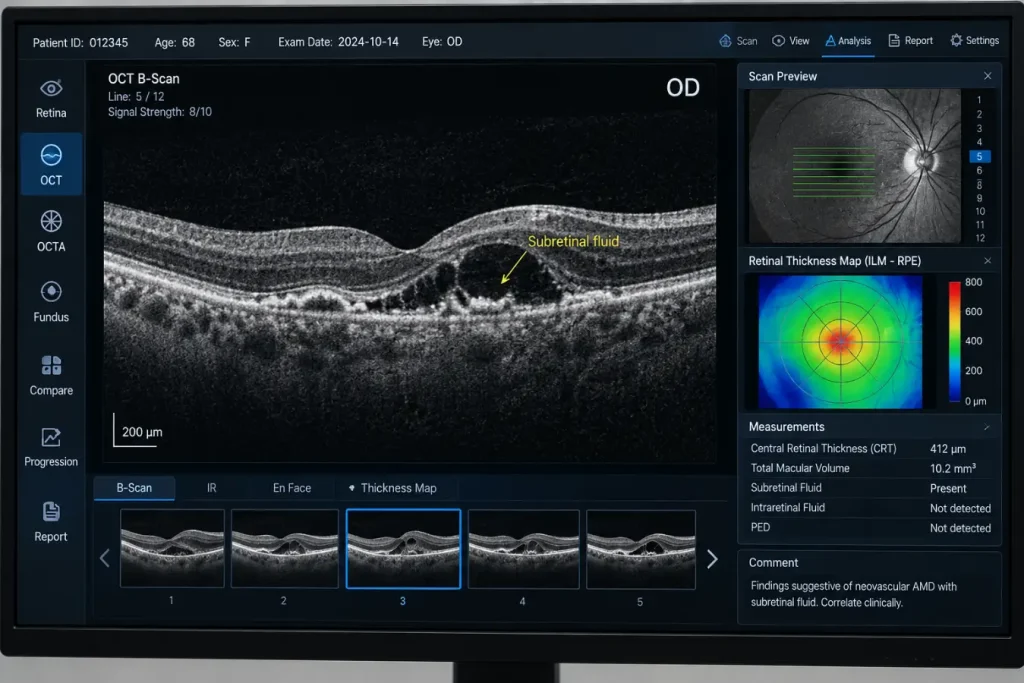Screen dimensions: 1024x683
Task: Select B-scan thumbnail 4
Action: tap(523, 549)
